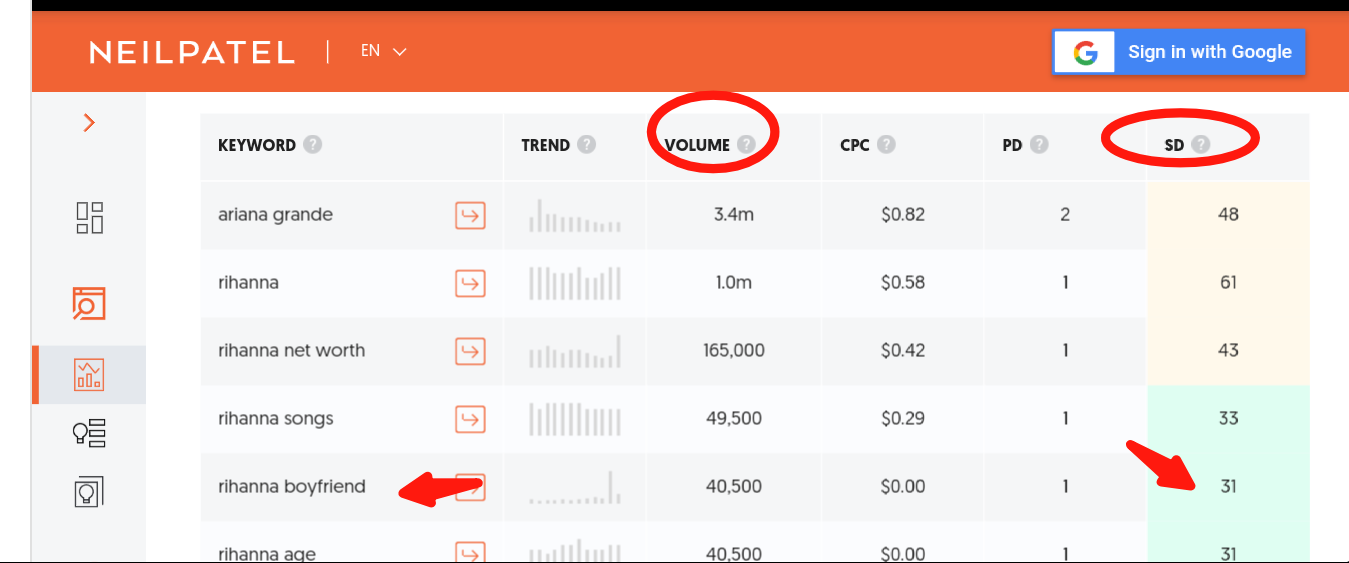This screenshot has height=563, width=1349.
Task: Click the CPC value $0.82
Action: (x=903, y=215)
